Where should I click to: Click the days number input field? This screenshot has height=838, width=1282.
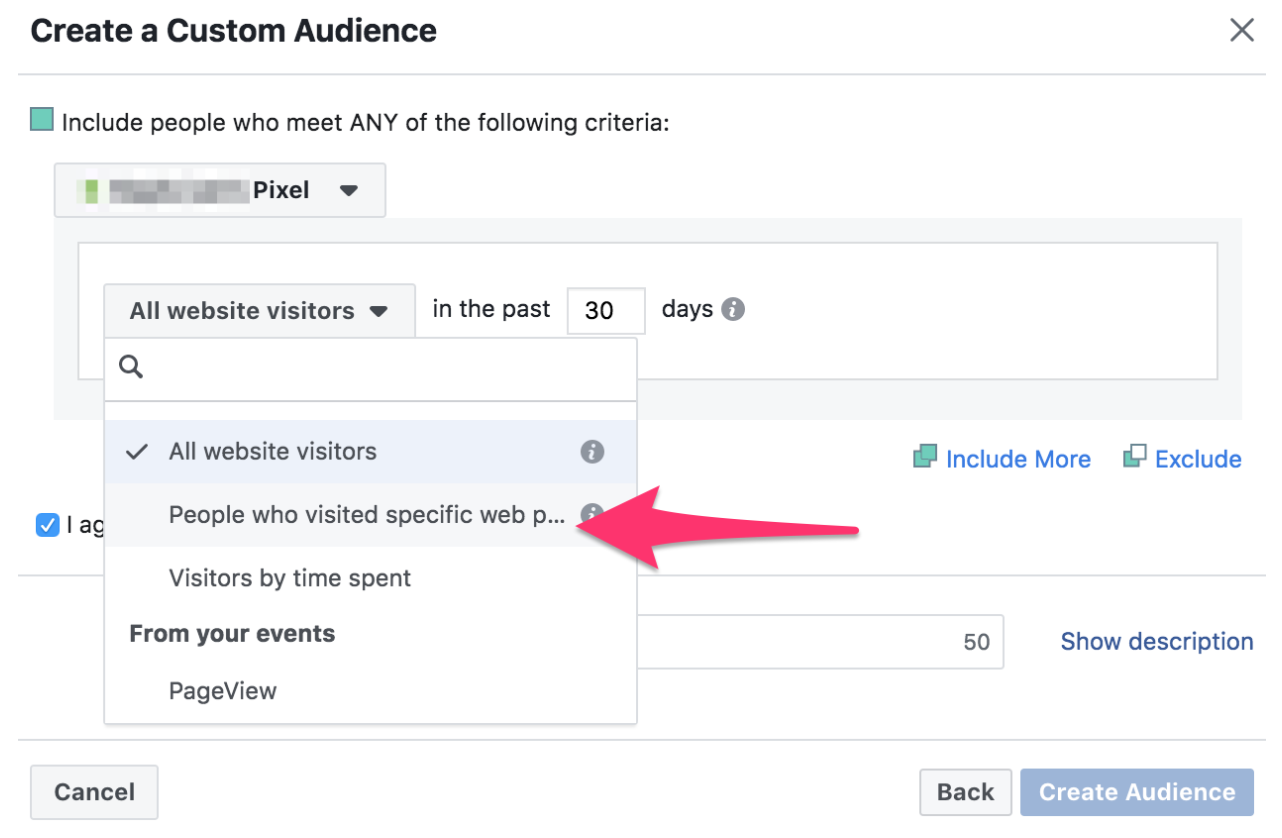605,311
